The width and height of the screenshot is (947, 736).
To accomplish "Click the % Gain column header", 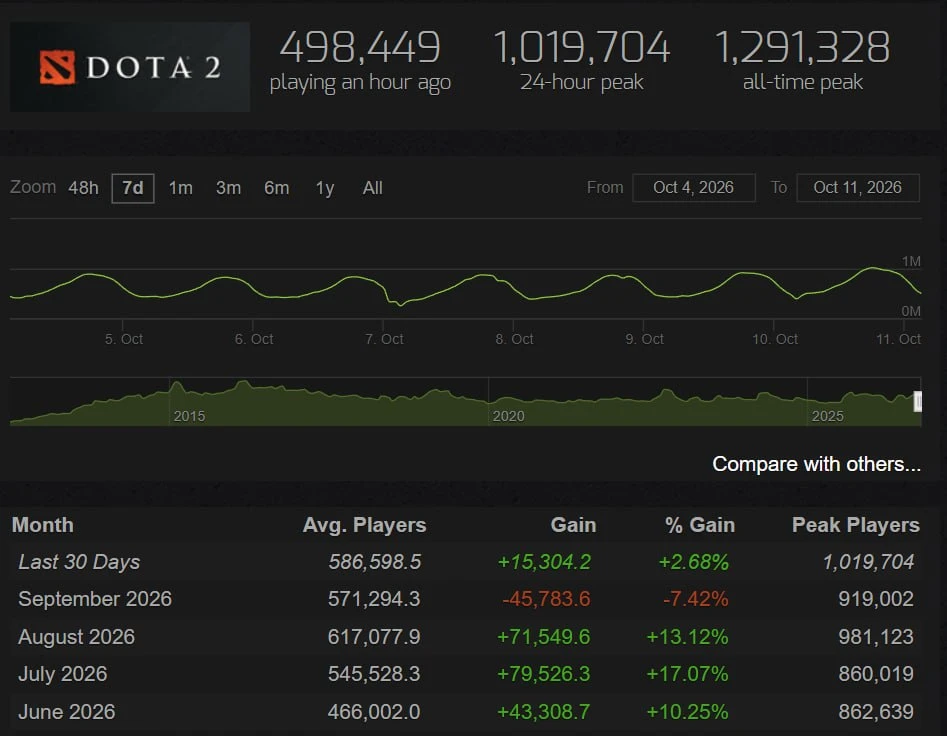I will (x=700, y=525).
